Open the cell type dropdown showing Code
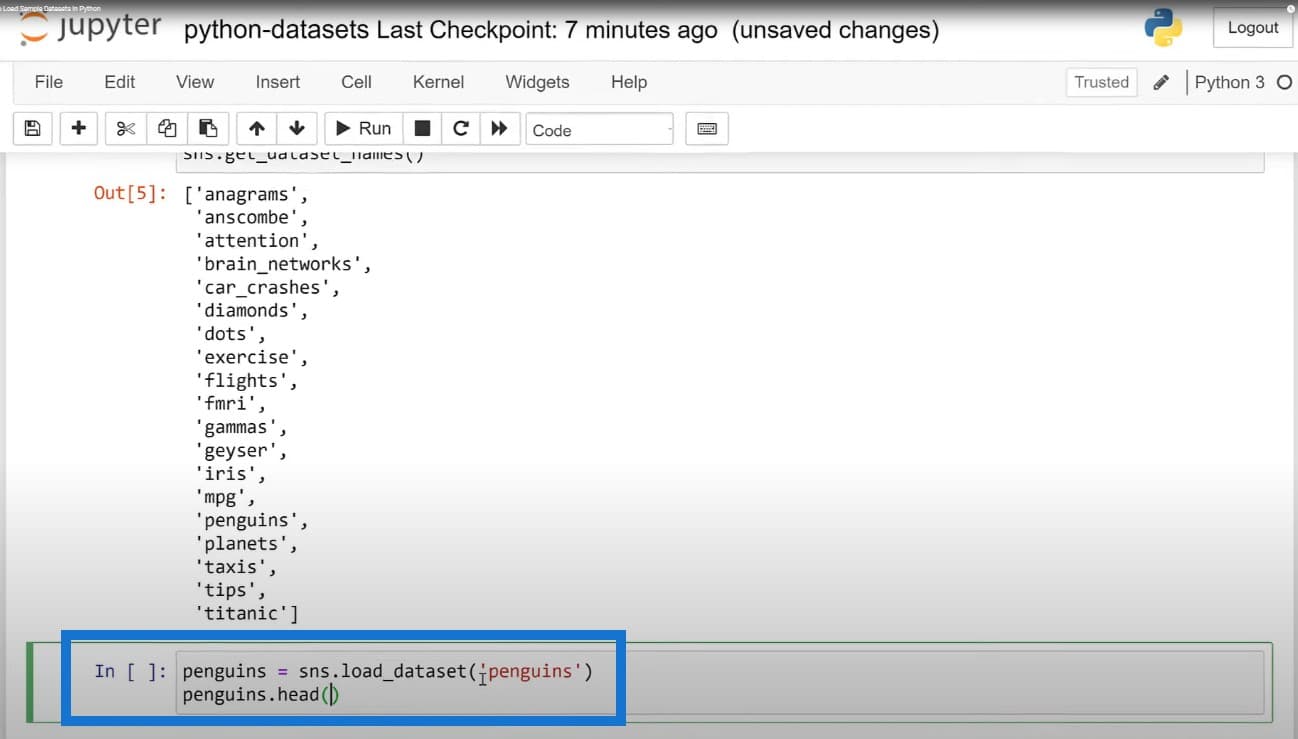The width and height of the screenshot is (1298, 739). pyautogui.click(x=599, y=129)
